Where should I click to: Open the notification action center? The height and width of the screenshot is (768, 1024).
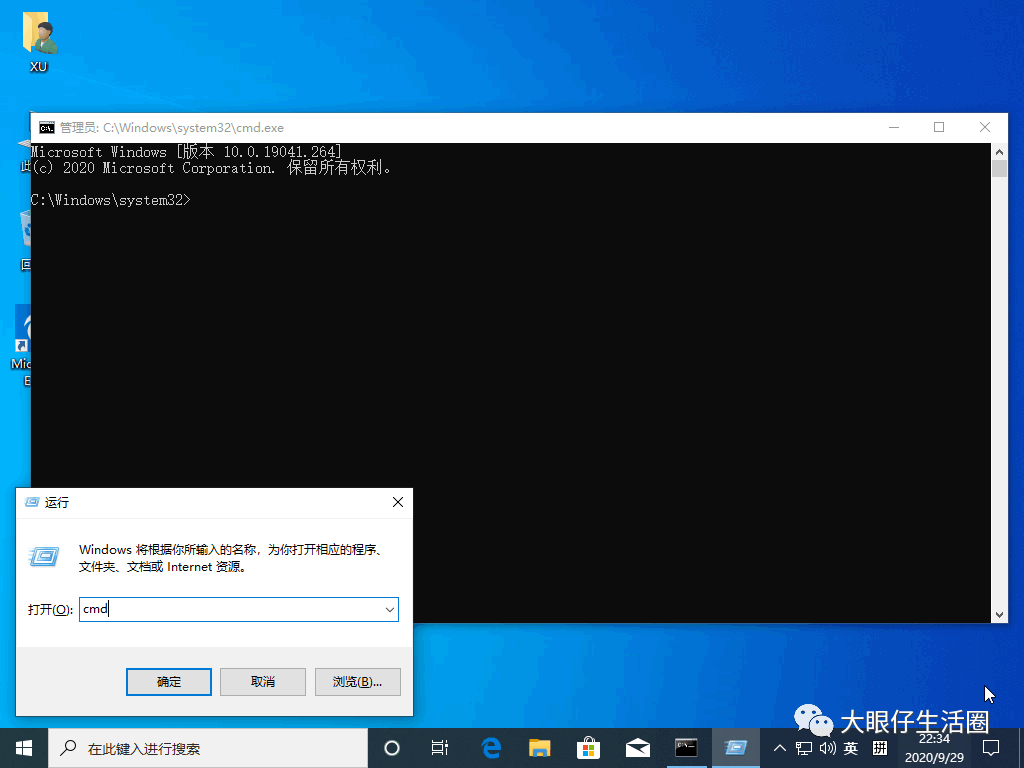click(991, 748)
